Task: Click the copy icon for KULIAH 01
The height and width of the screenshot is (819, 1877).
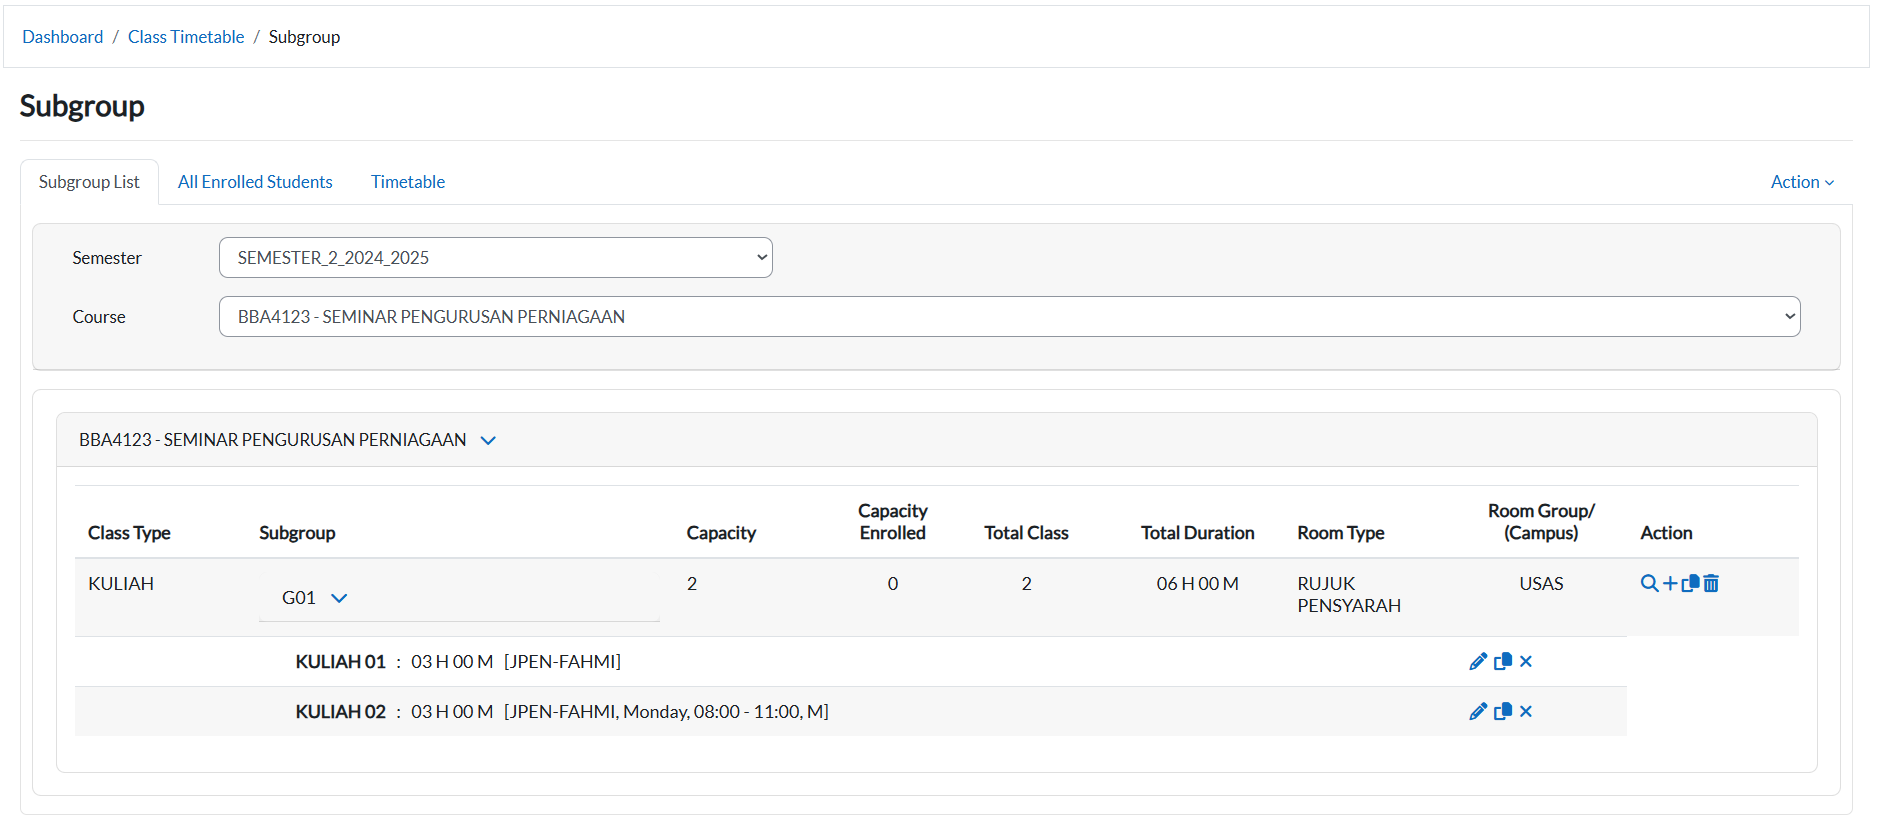Action: click(1502, 661)
